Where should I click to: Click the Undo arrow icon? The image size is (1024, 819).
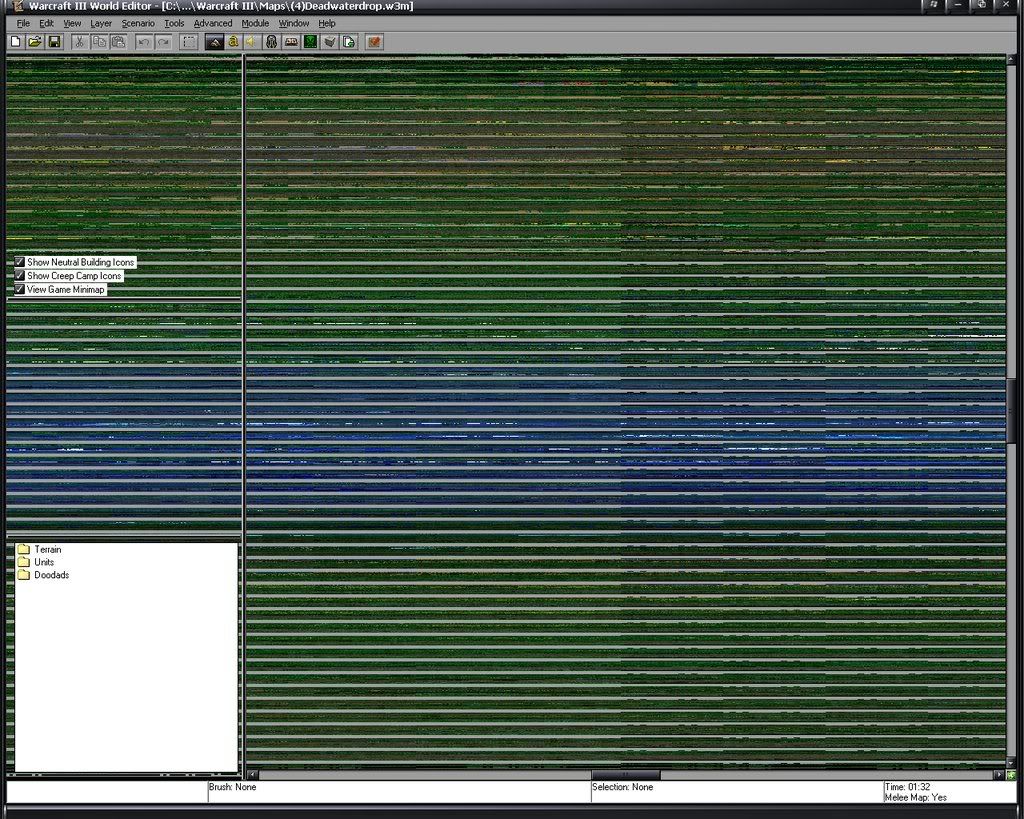click(144, 42)
